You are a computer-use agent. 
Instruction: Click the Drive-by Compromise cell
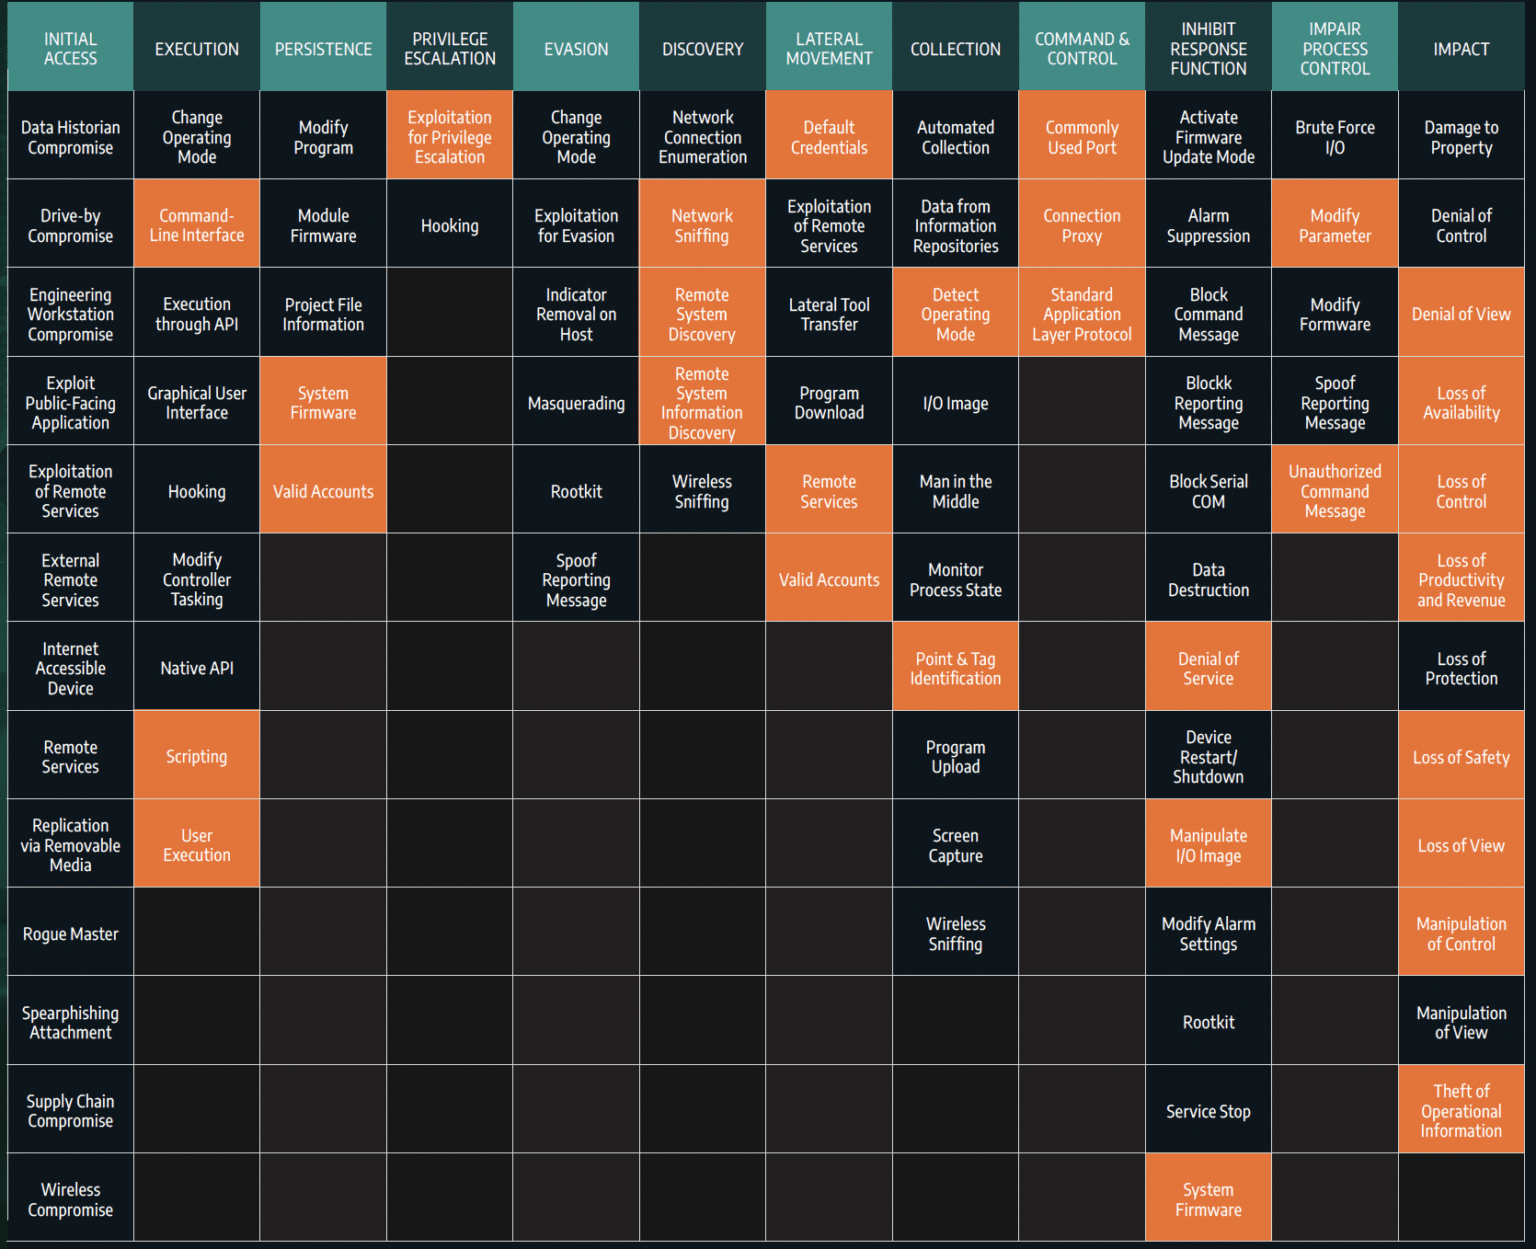click(70, 224)
